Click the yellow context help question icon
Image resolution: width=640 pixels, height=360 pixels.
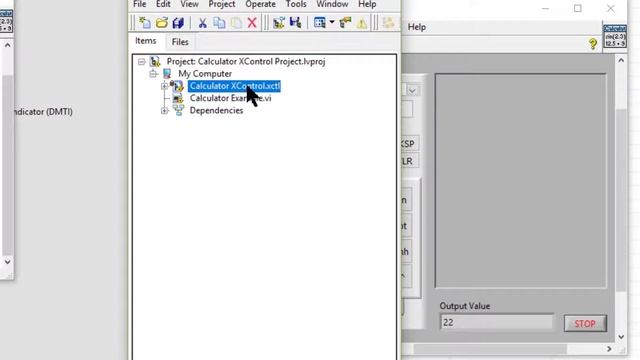[x=593, y=43]
